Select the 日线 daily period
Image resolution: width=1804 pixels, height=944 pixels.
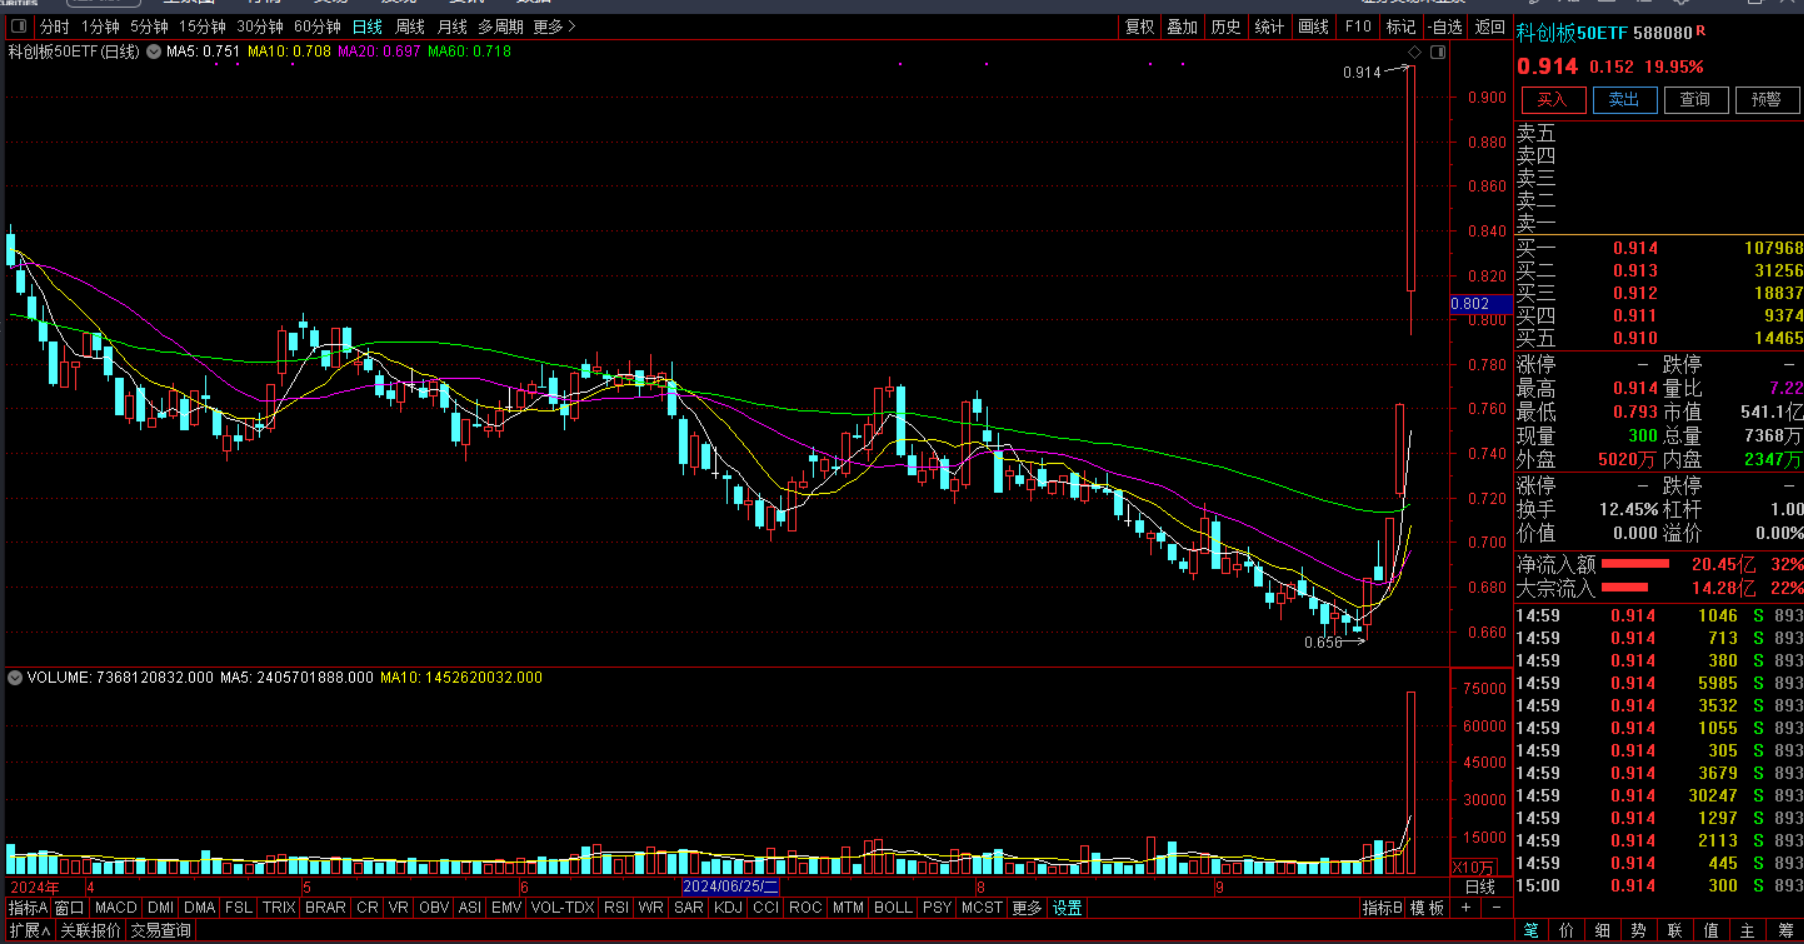point(367,27)
